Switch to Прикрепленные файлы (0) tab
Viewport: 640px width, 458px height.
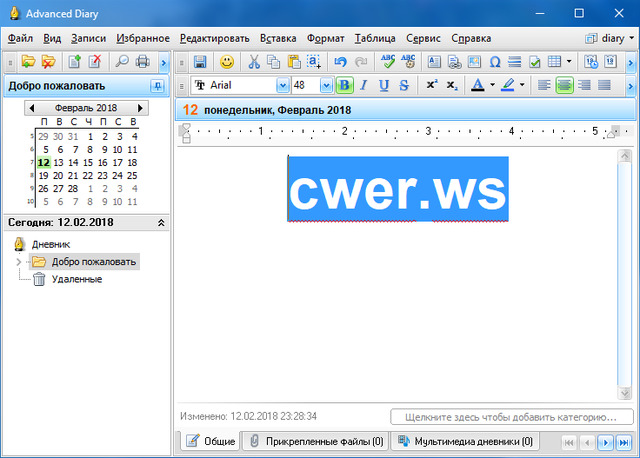pos(316,441)
